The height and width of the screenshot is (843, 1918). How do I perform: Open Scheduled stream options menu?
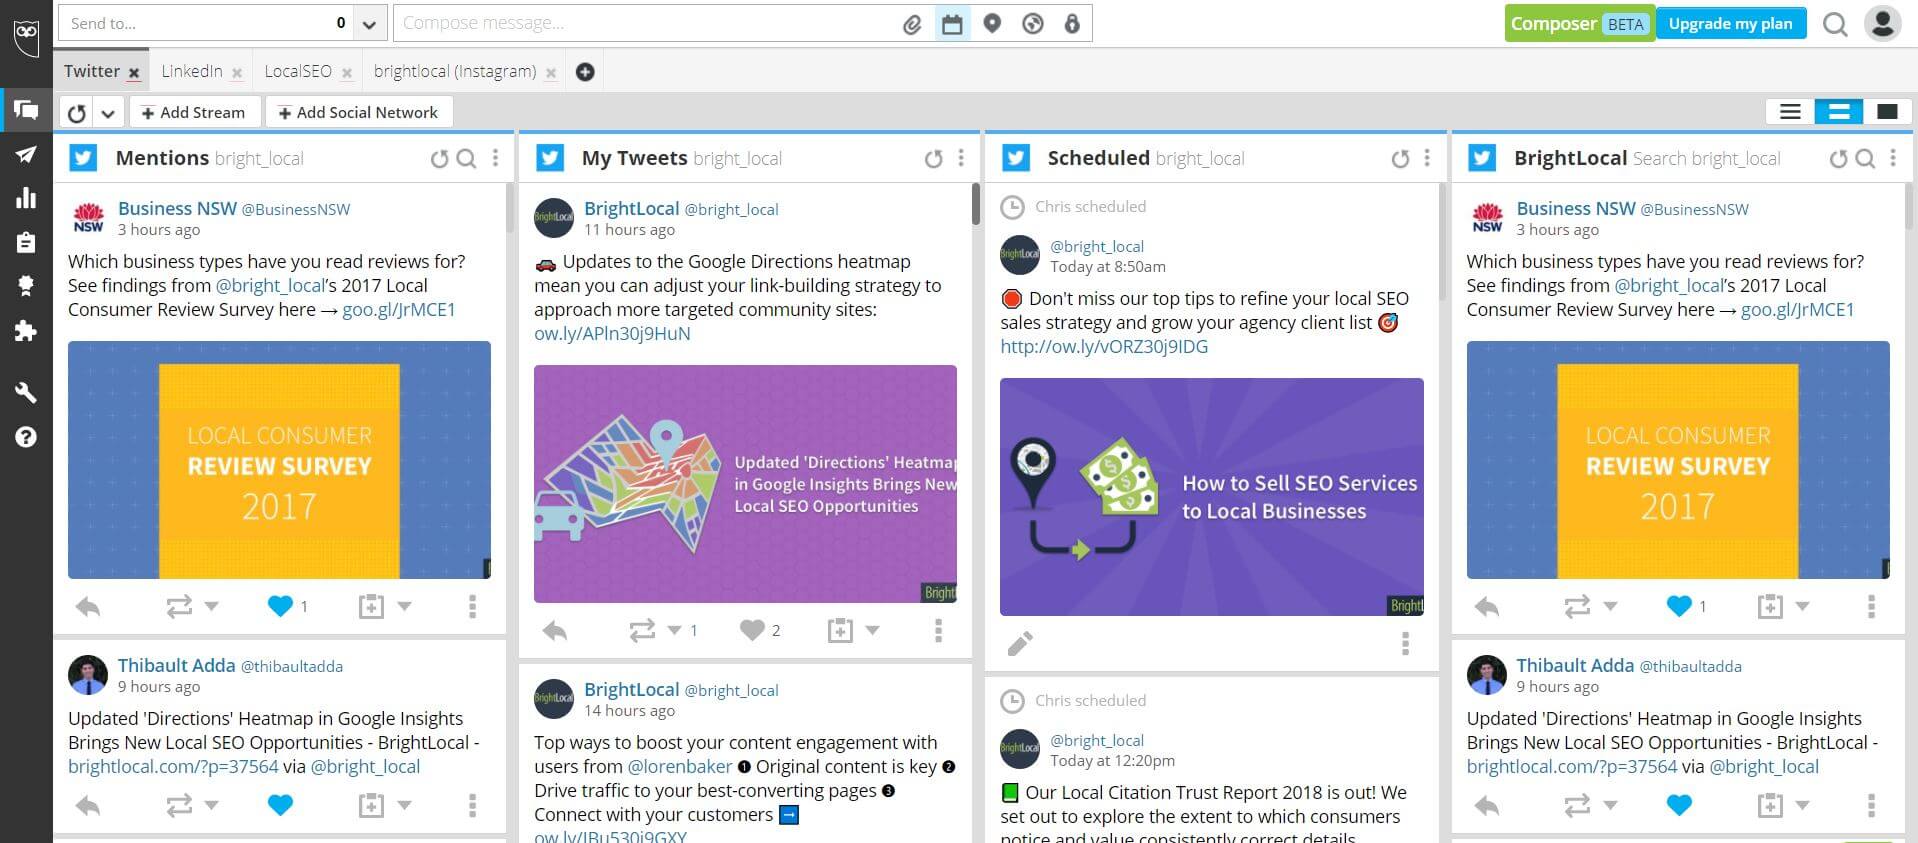(1427, 159)
